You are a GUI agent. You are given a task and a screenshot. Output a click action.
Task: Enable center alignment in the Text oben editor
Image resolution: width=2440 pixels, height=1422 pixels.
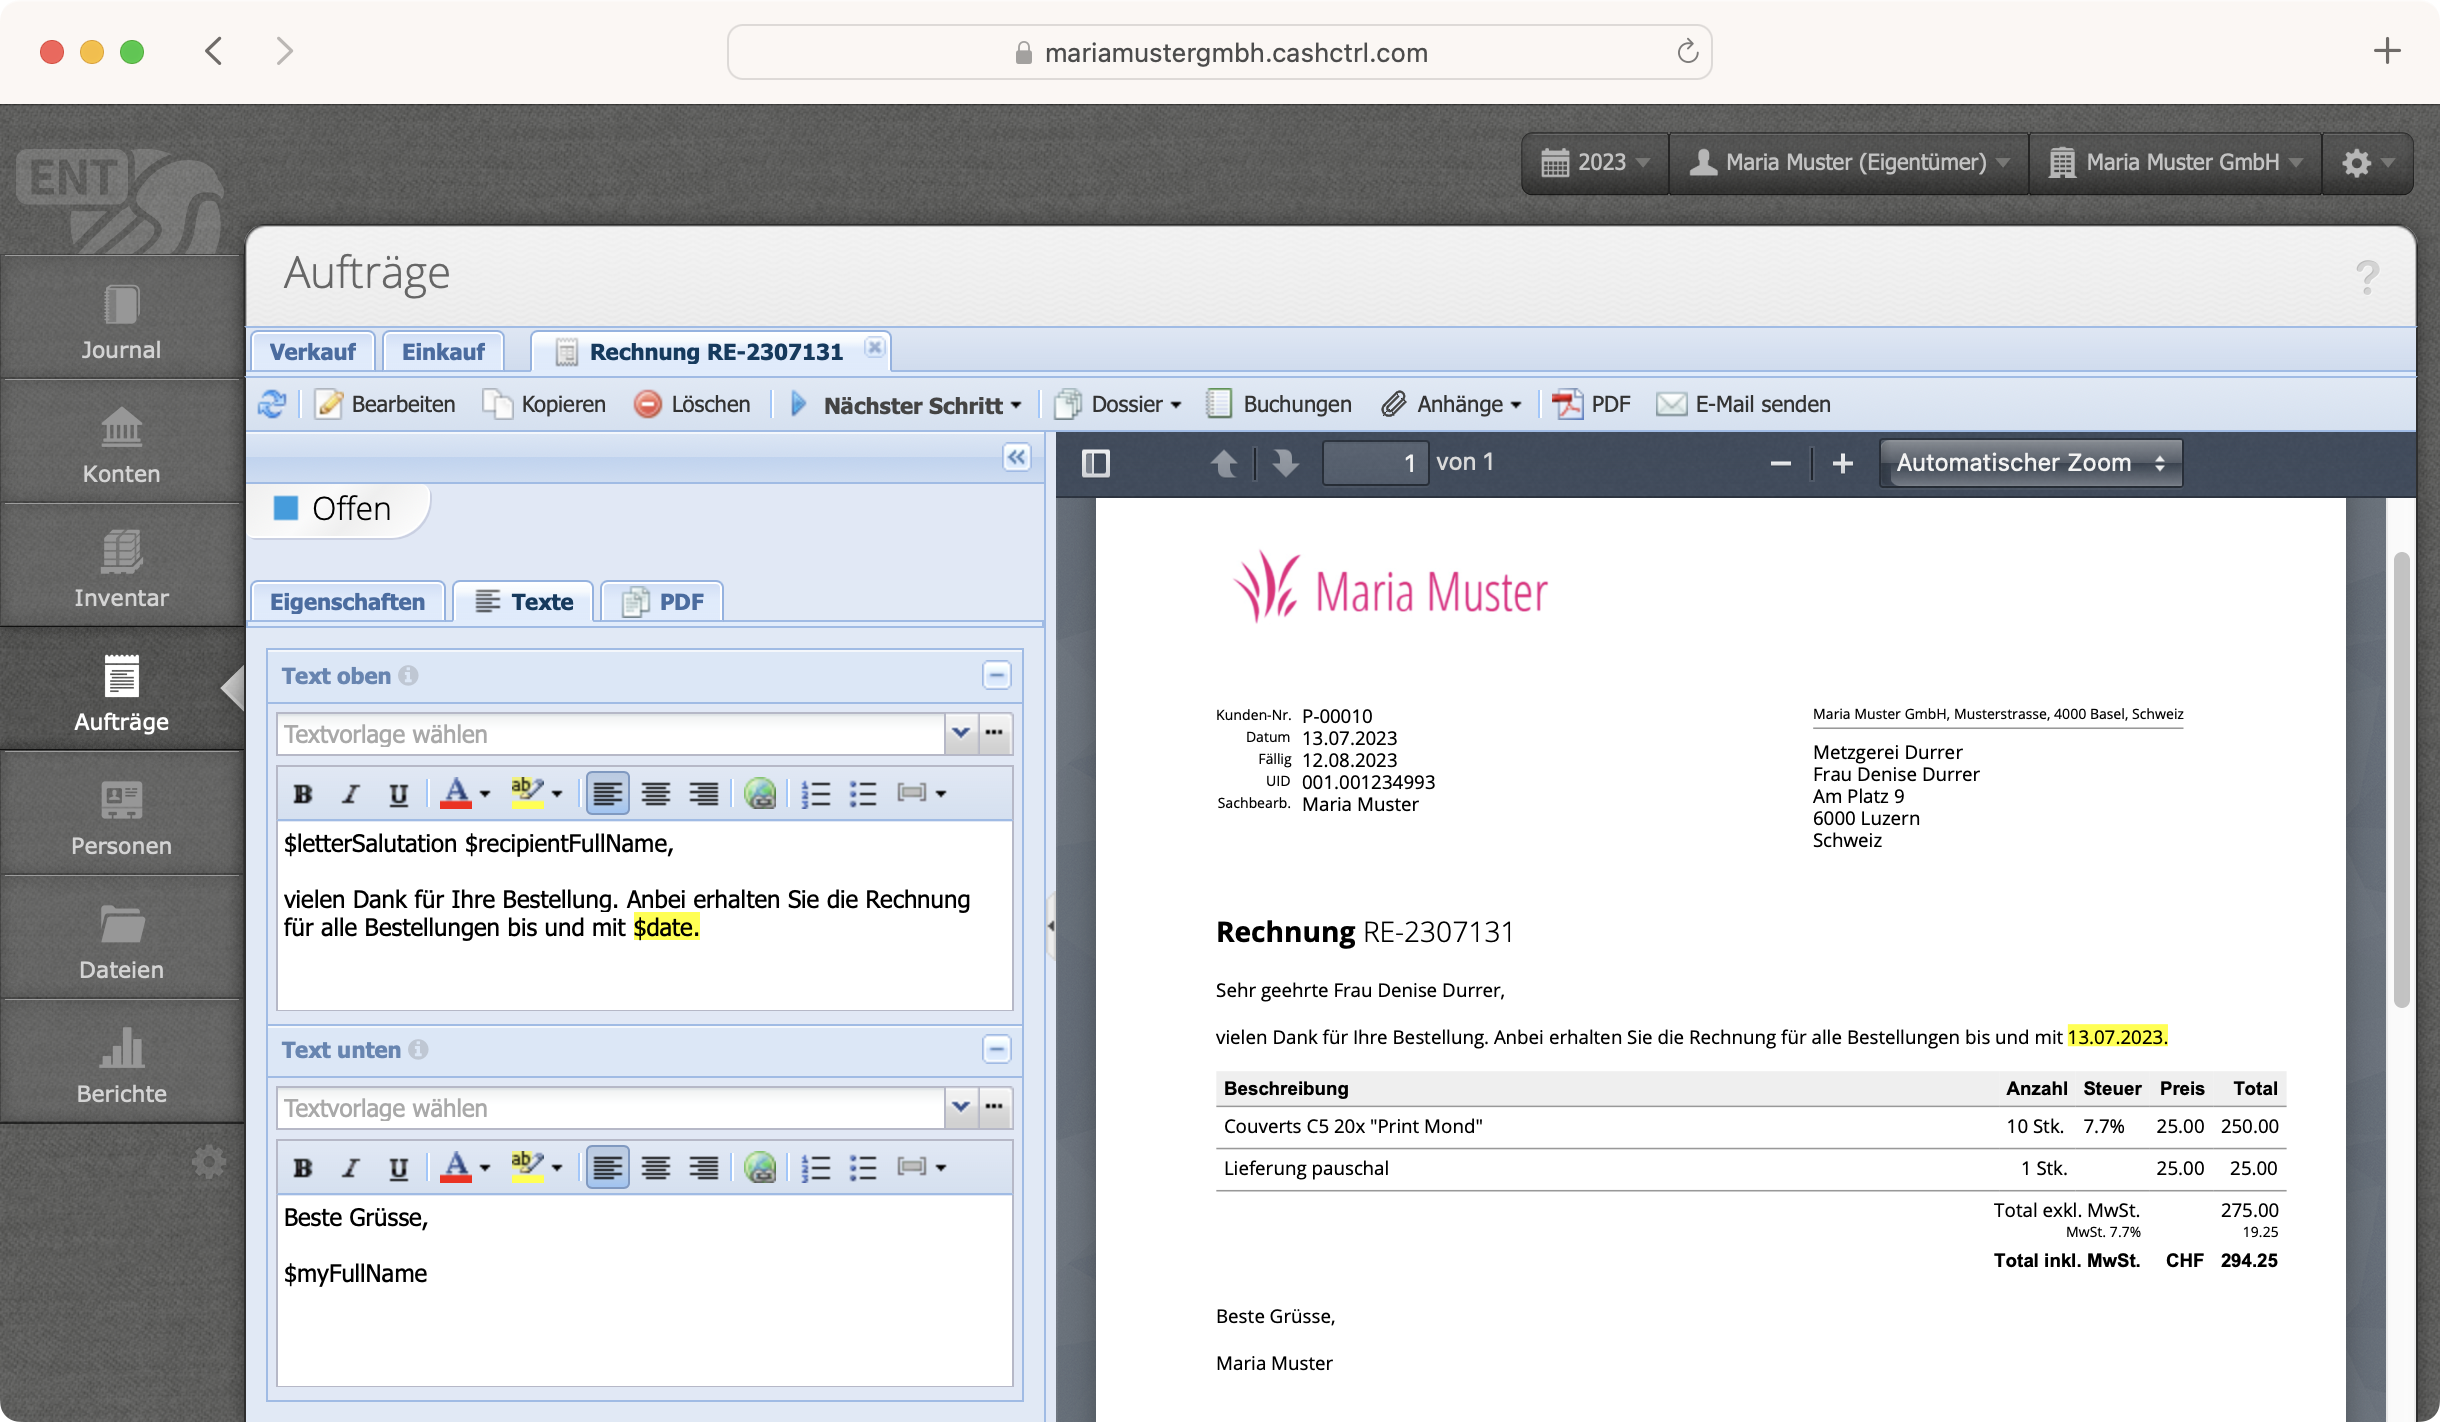coord(656,794)
